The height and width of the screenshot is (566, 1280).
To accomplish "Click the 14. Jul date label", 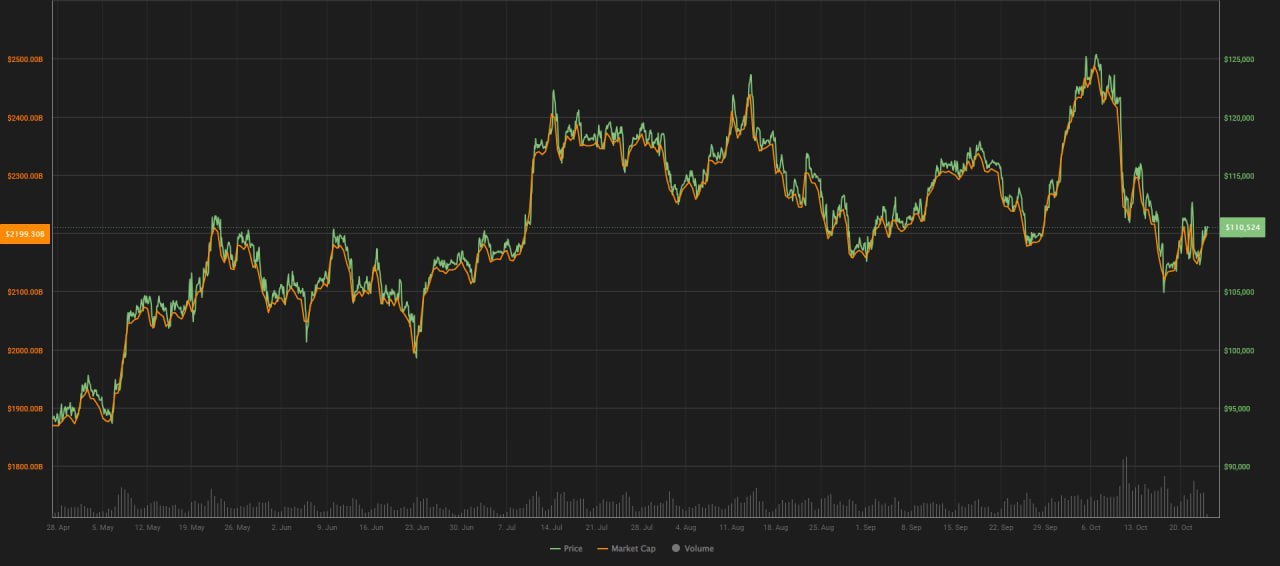I will [x=550, y=526].
